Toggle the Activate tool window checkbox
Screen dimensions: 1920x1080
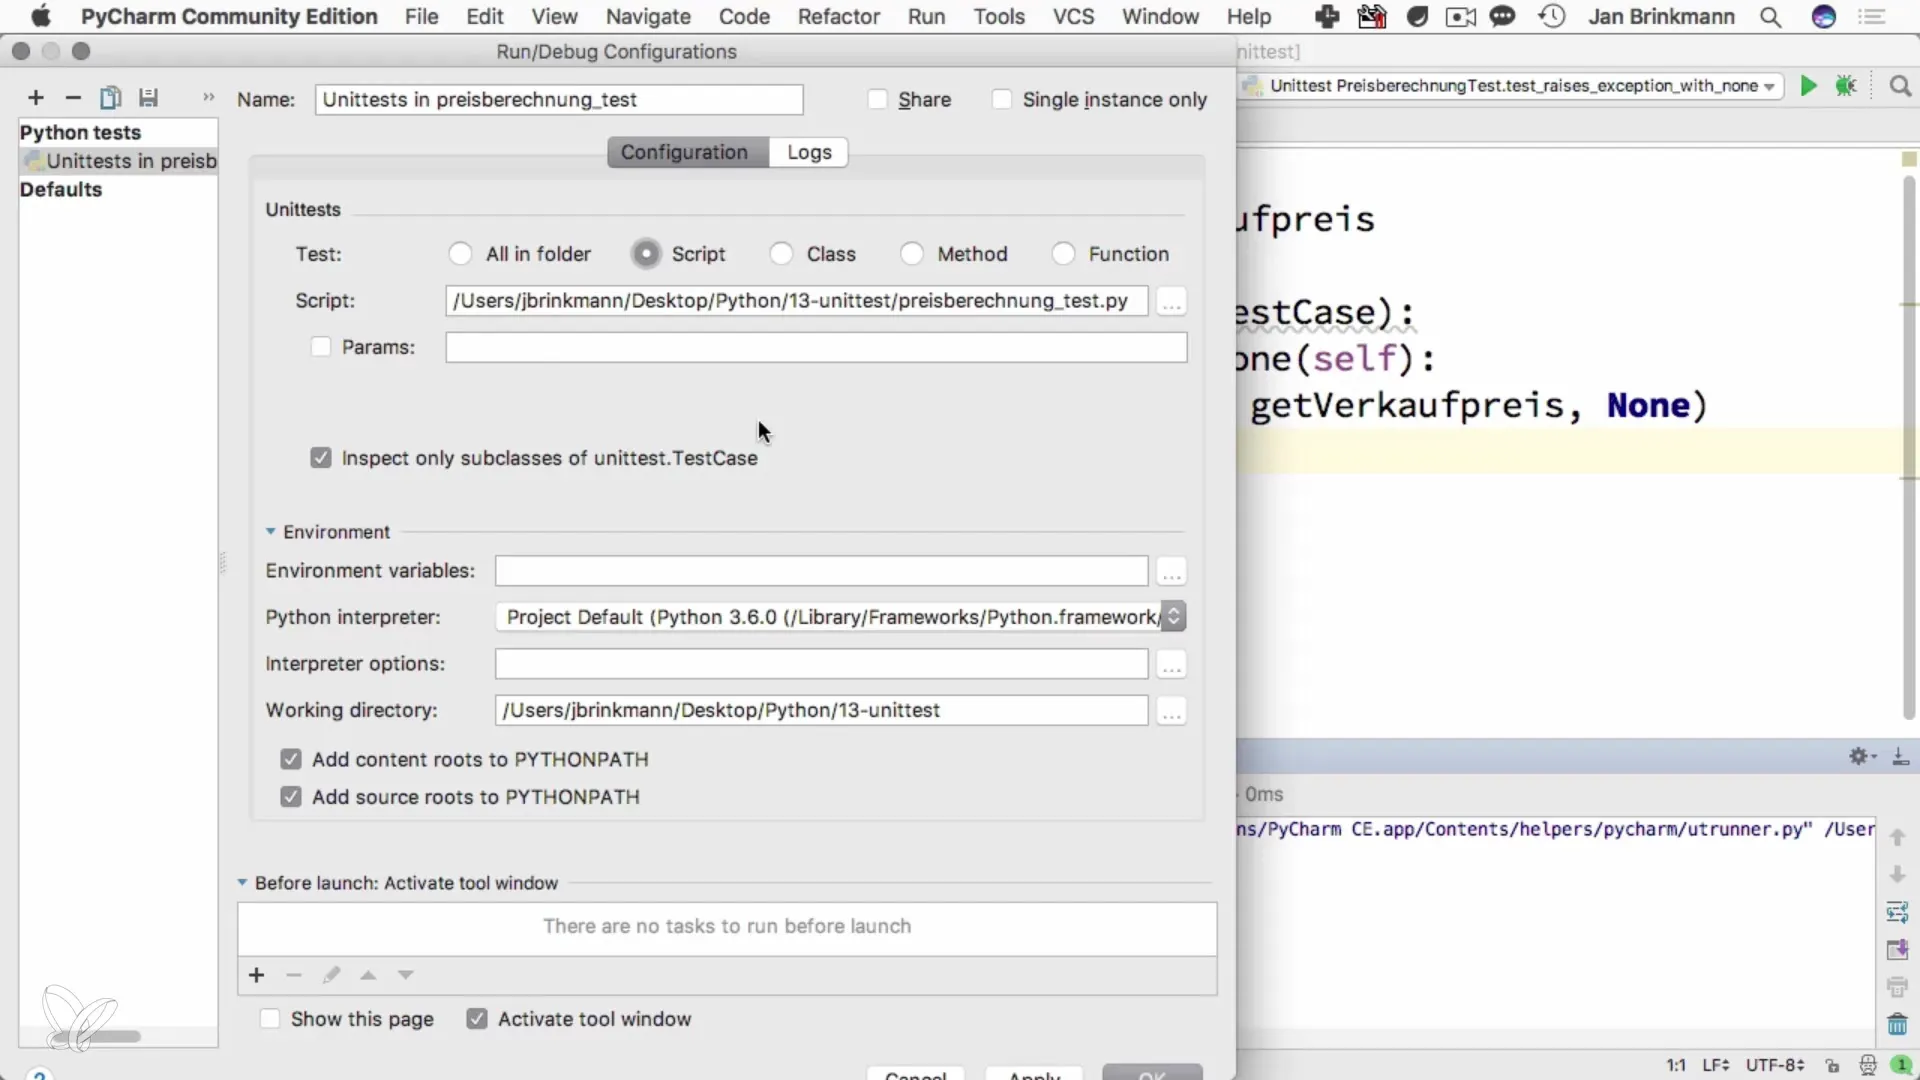[476, 1019]
